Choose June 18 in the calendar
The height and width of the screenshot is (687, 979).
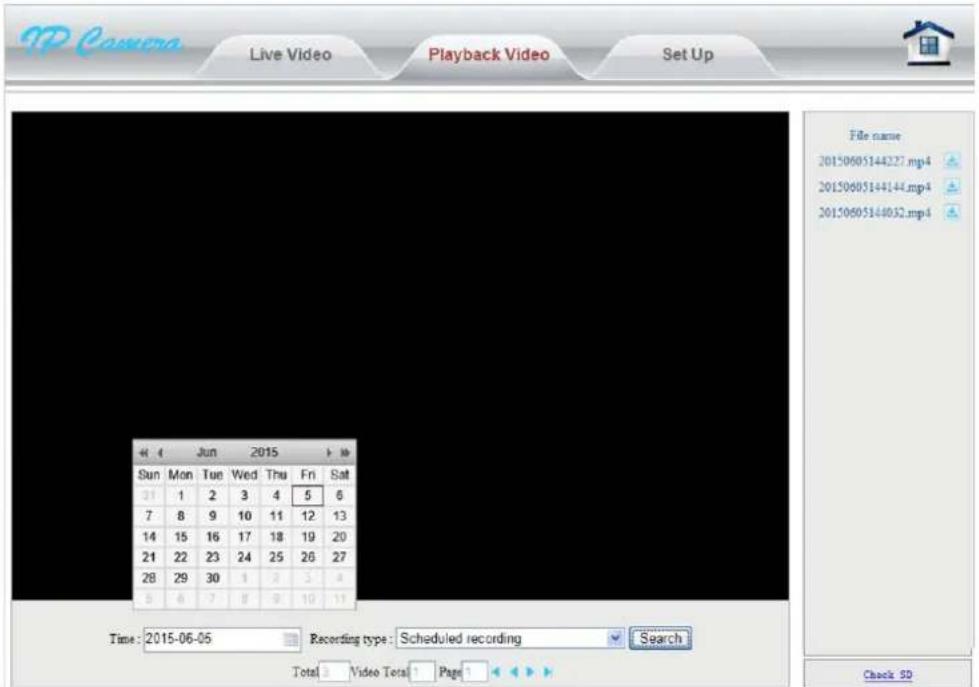click(x=276, y=536)
